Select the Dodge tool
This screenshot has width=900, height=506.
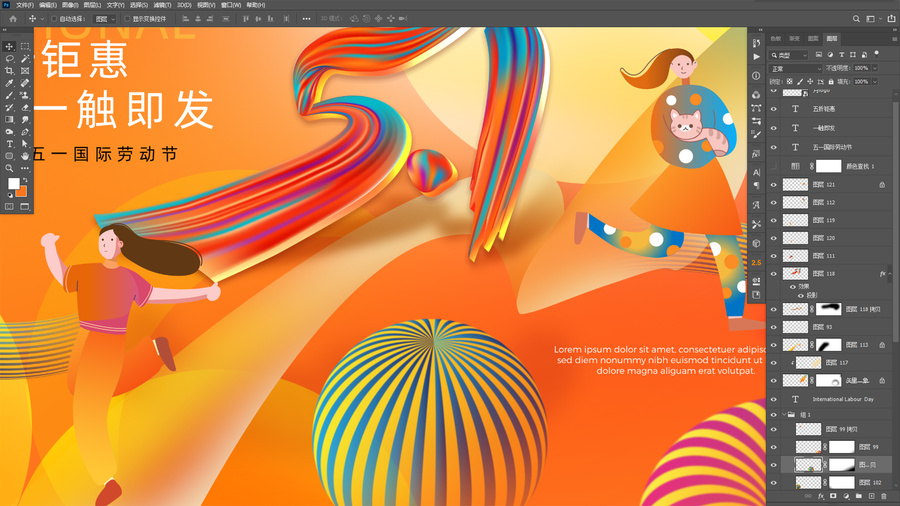pyautogui.click(x=9, y=132)
